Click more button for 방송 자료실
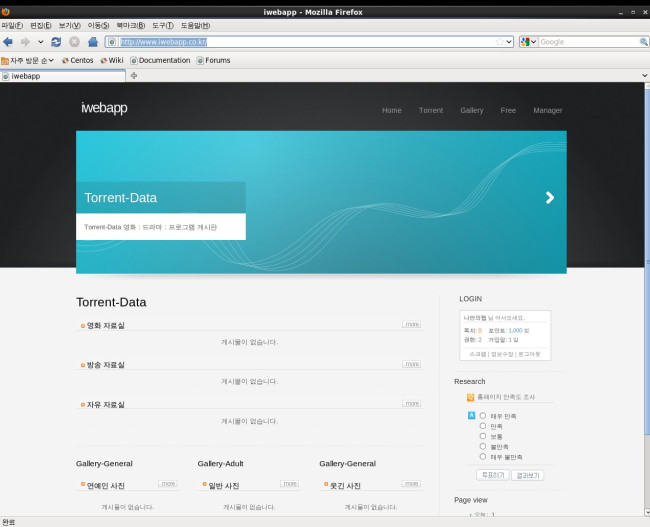The height and width of the screenshot is (527, 650). tap(412, 364)
